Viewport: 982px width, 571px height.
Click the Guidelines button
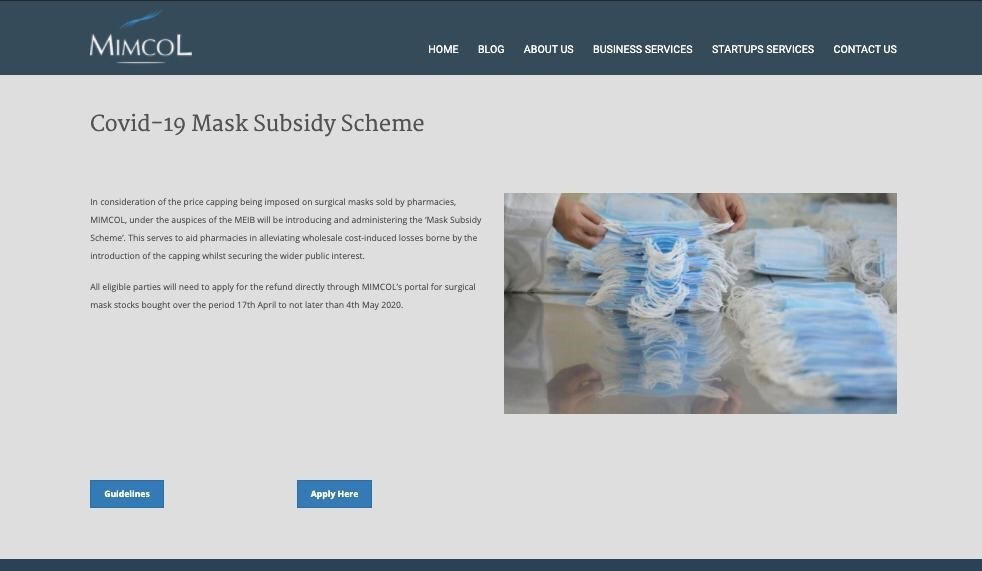[x=127, y=494]
